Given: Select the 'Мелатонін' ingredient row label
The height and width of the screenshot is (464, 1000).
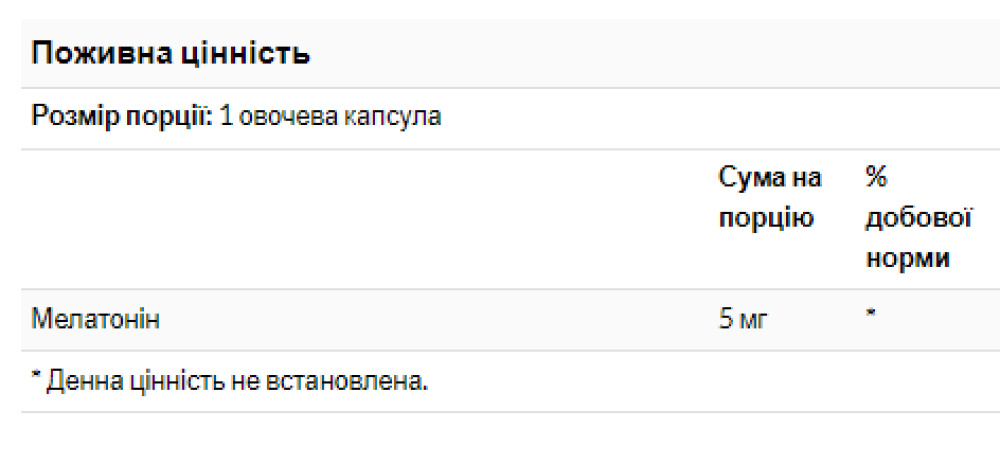Looking at the screenshot, I should [x=96, y=320].
